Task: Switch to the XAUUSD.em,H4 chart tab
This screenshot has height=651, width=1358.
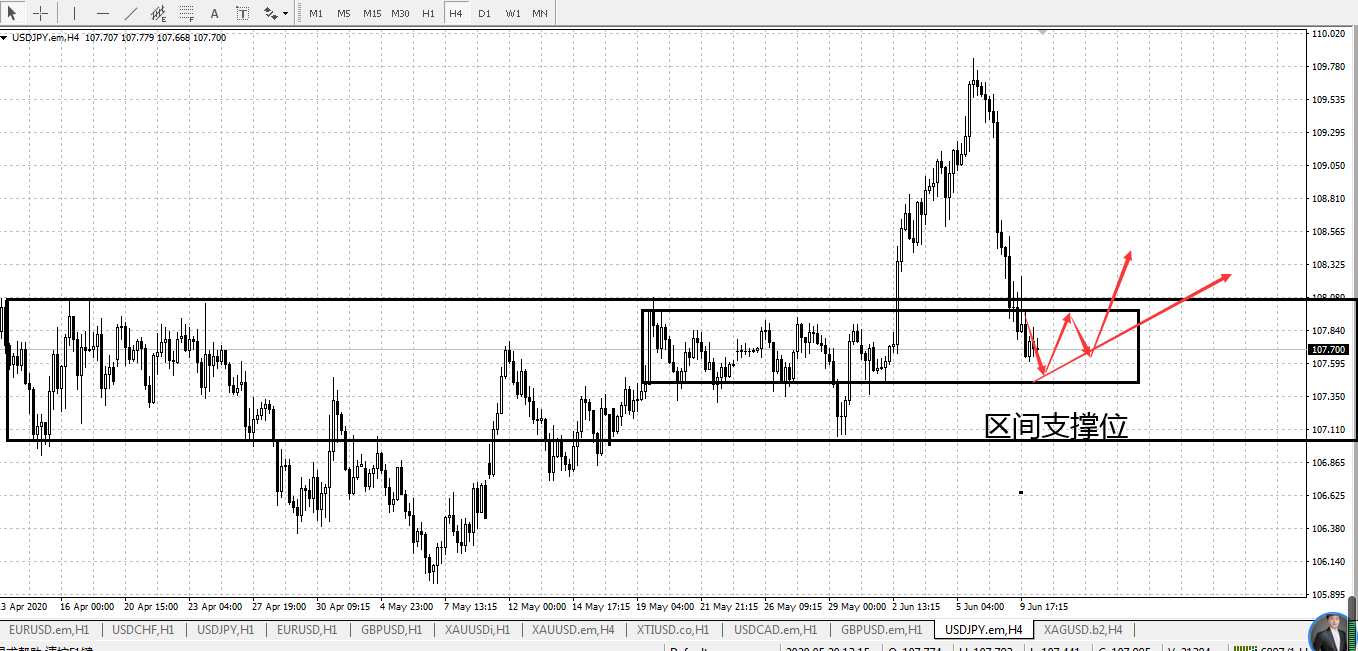Action: [573, 630]
